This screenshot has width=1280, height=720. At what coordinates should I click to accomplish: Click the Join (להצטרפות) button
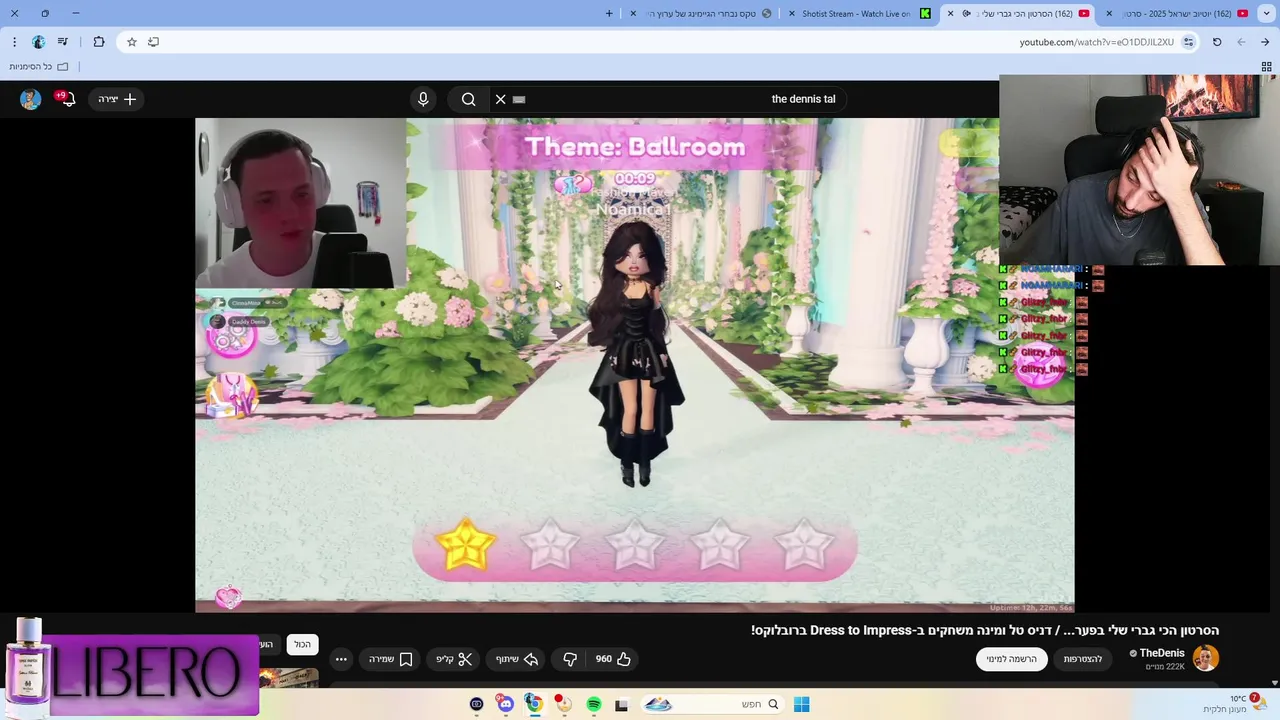pos(1082,659)
